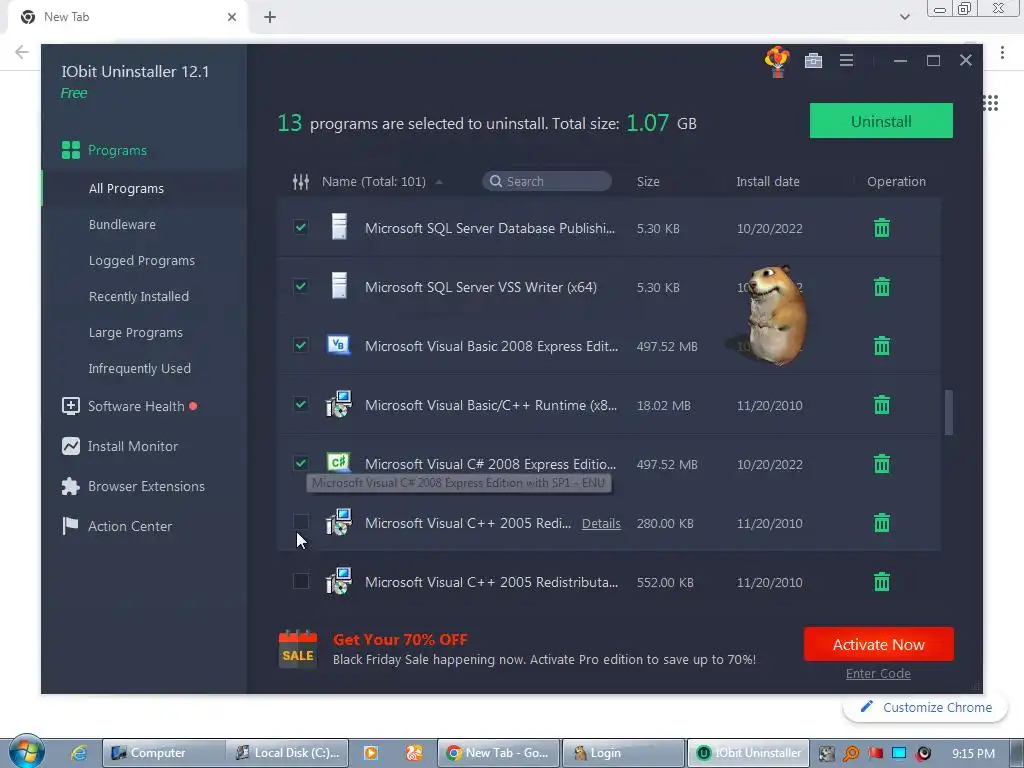This screenshot has width=1024, height=768.
Task: Sort by Size column header
Action: (x=648, y=182)
